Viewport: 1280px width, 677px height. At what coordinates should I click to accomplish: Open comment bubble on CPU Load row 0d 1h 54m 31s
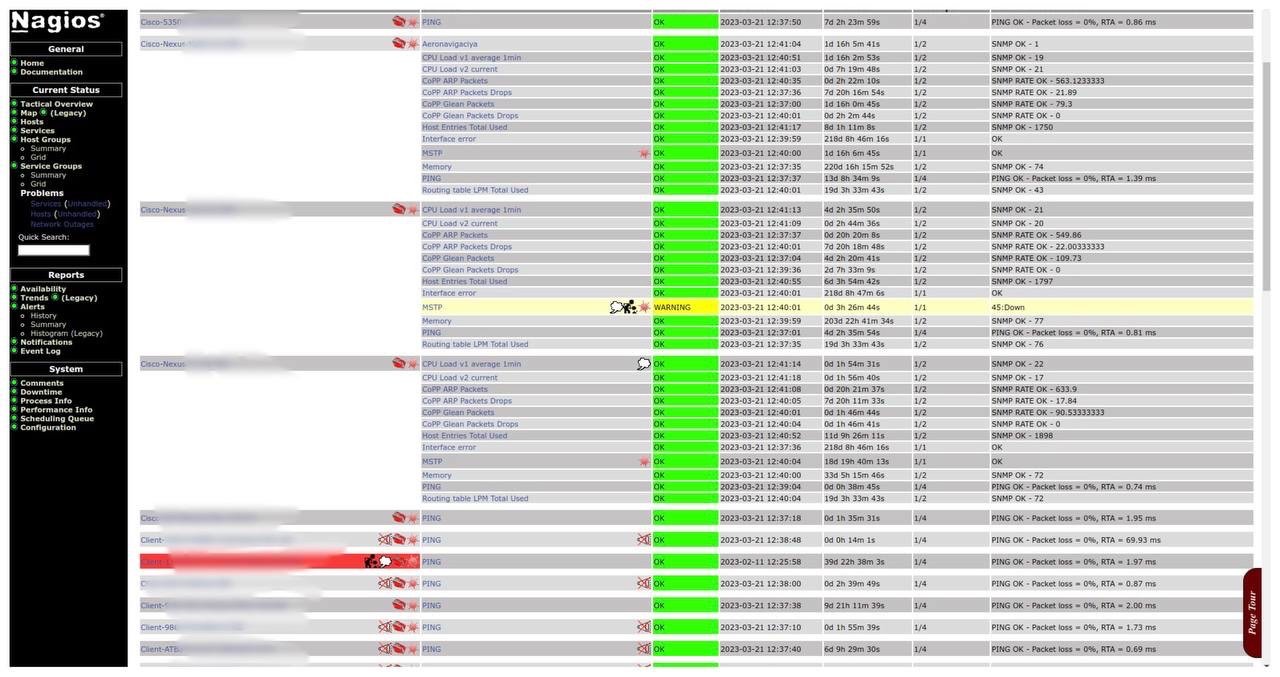tap(644, 364)
